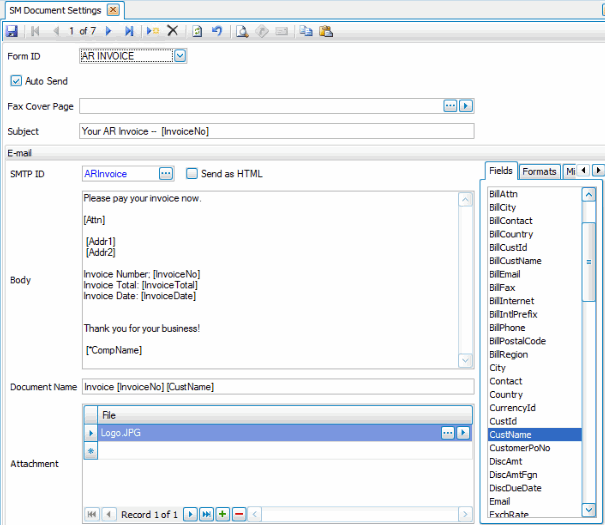Click the Refresh icon in toolbar

coord(198,31)
